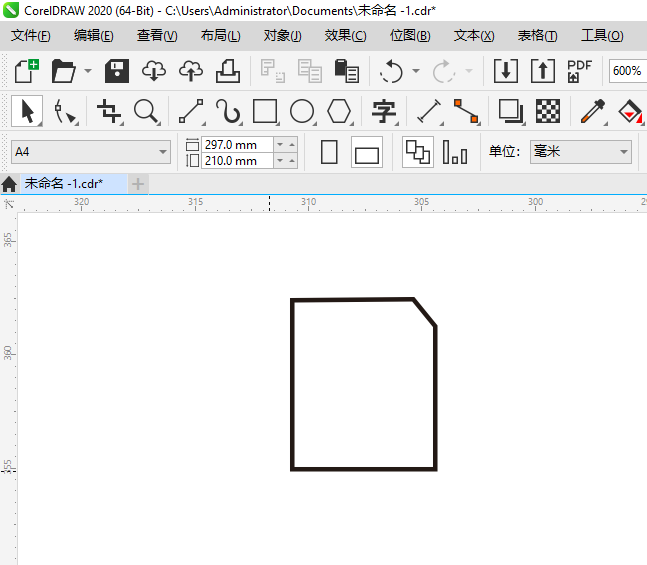This screenshot has width=647, height=565.
Task: Select the Text tool
Action: [384, 111]
